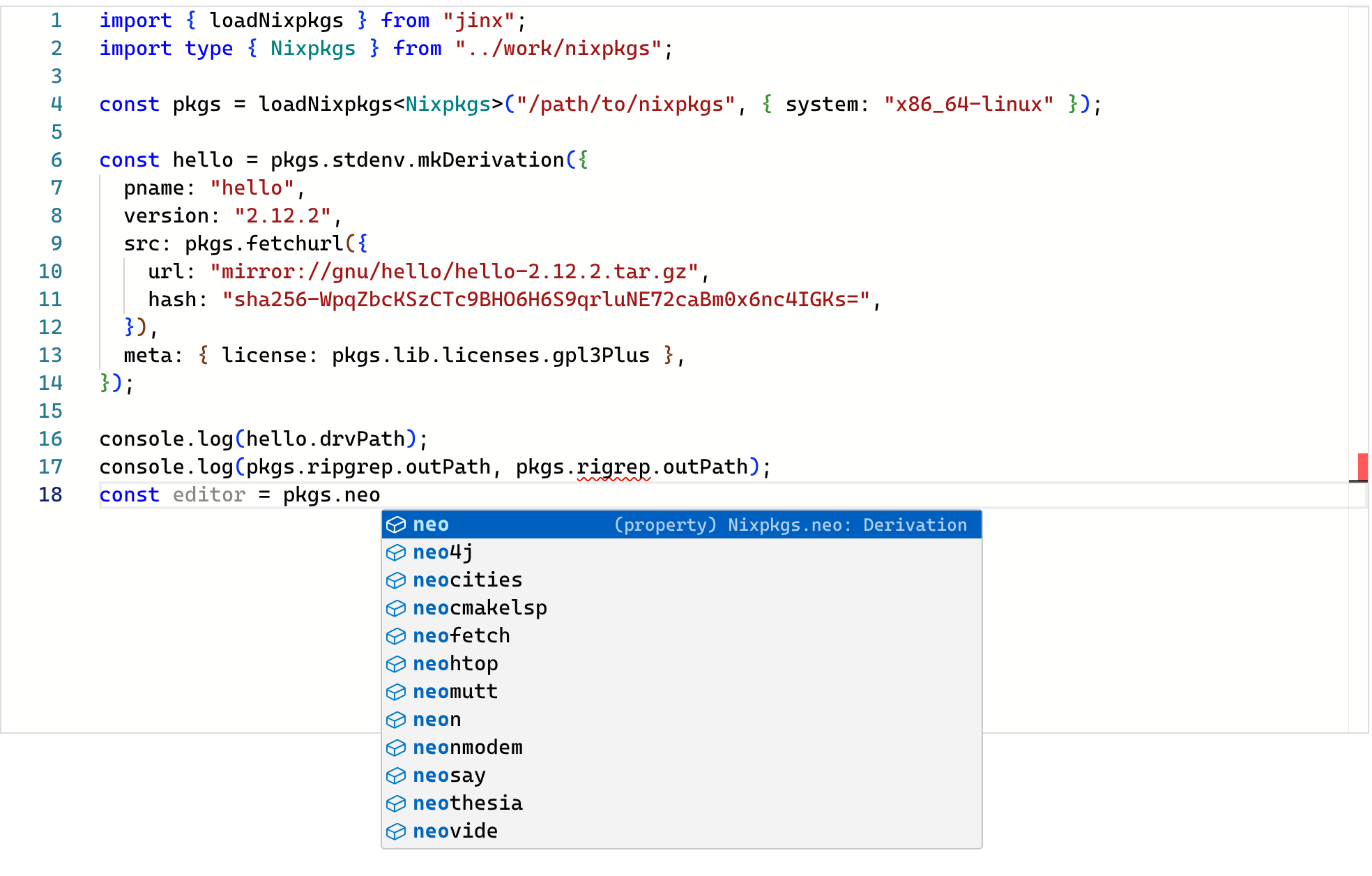The height and width of the screenshot is (876, 1372).
Task: Click the Nixpkgs.neo: Derivation type detail
Action: coord(848,525)
